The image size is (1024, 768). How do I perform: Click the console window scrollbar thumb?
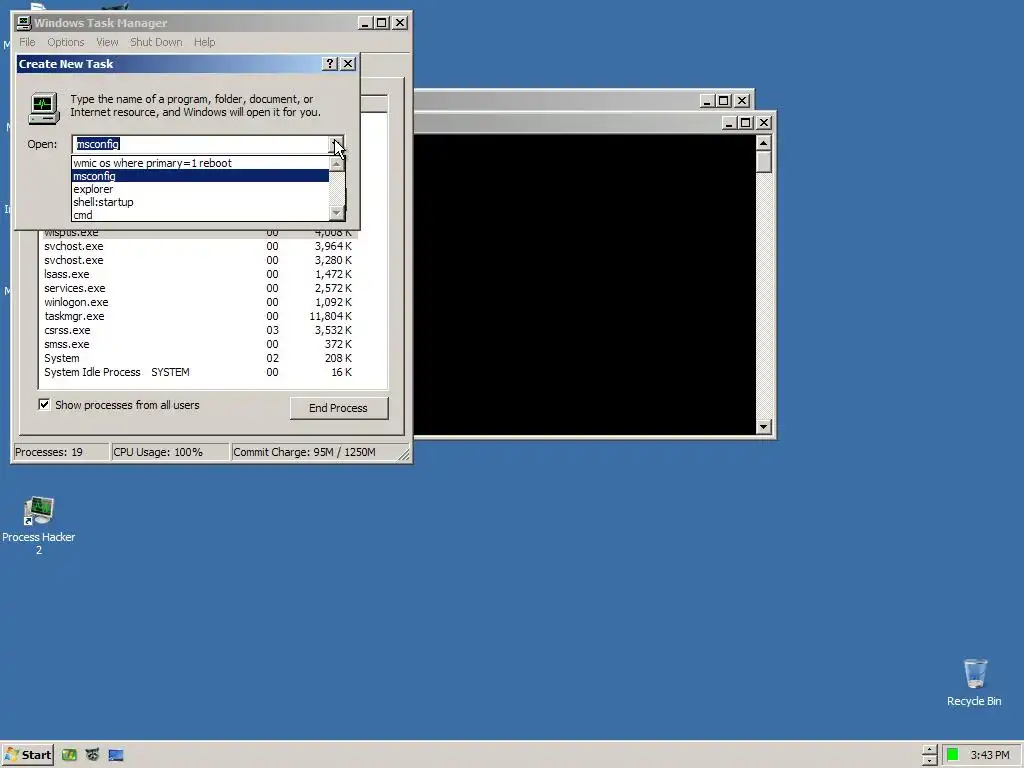point(763,161)
